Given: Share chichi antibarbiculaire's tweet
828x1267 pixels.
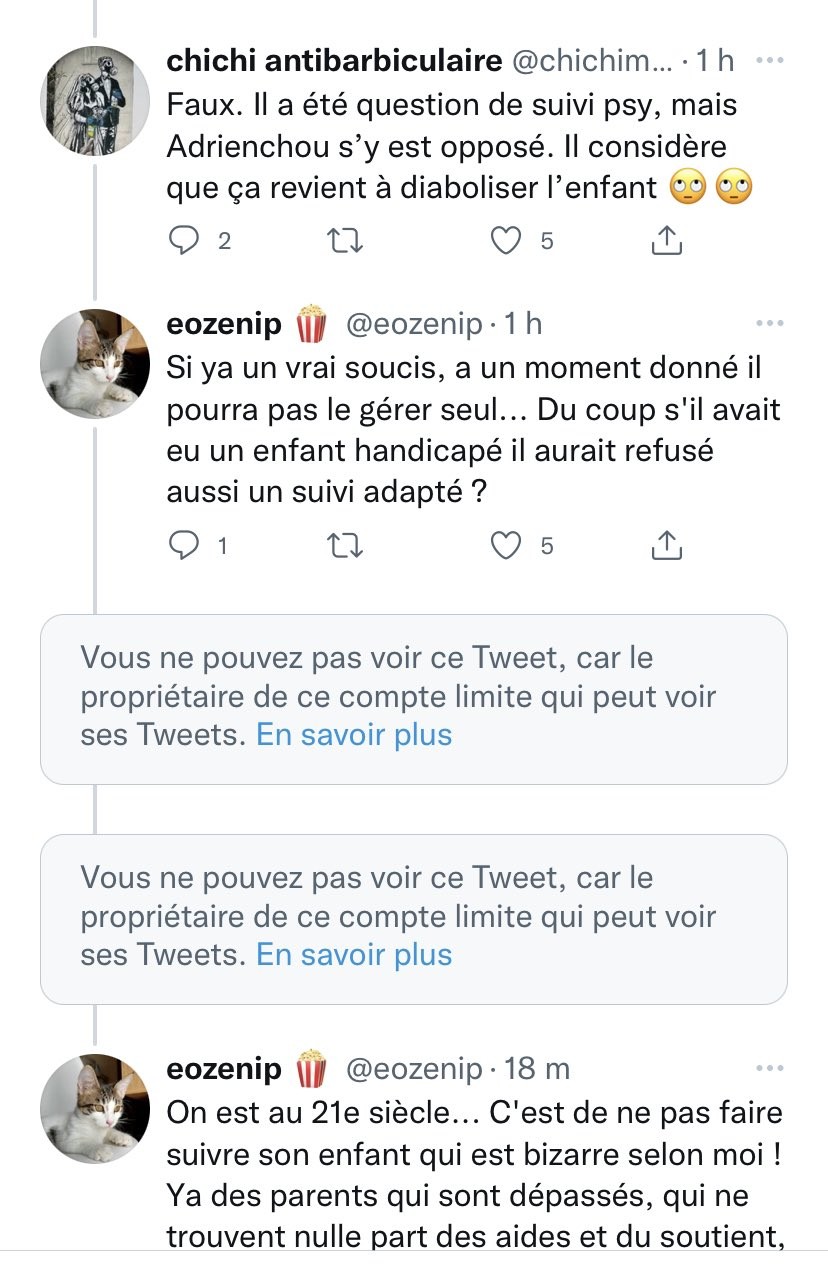Looking at the screenshot, I should [x=666, y=241].
